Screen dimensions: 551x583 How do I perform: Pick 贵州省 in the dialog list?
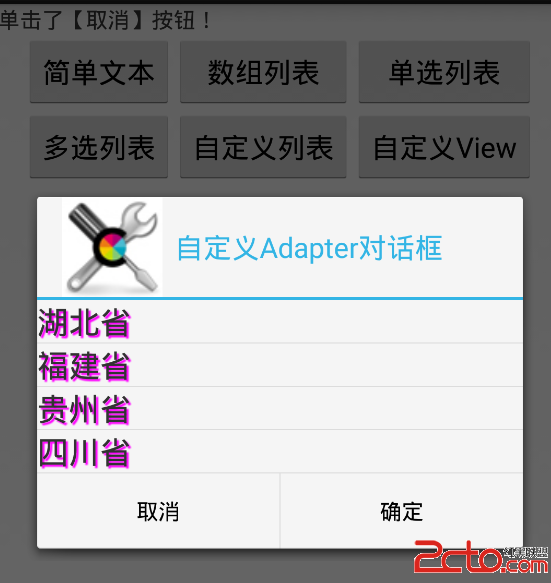click(x=280, y=408)
